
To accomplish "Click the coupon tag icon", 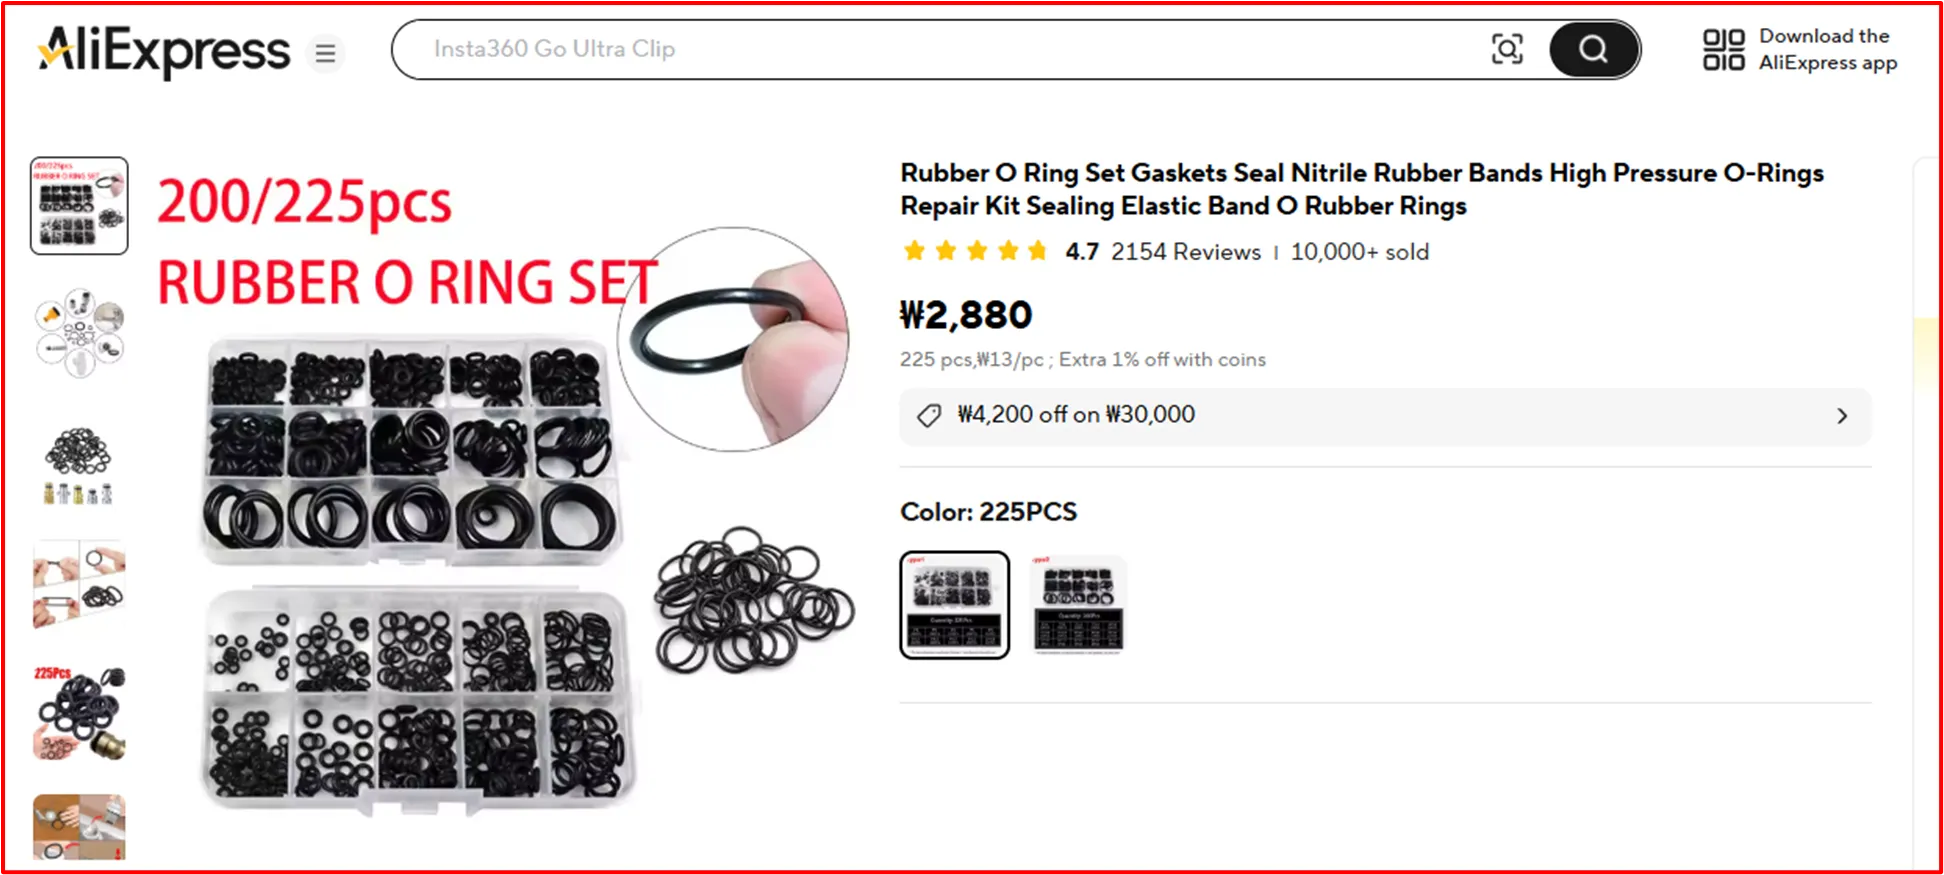I will 929,416.
